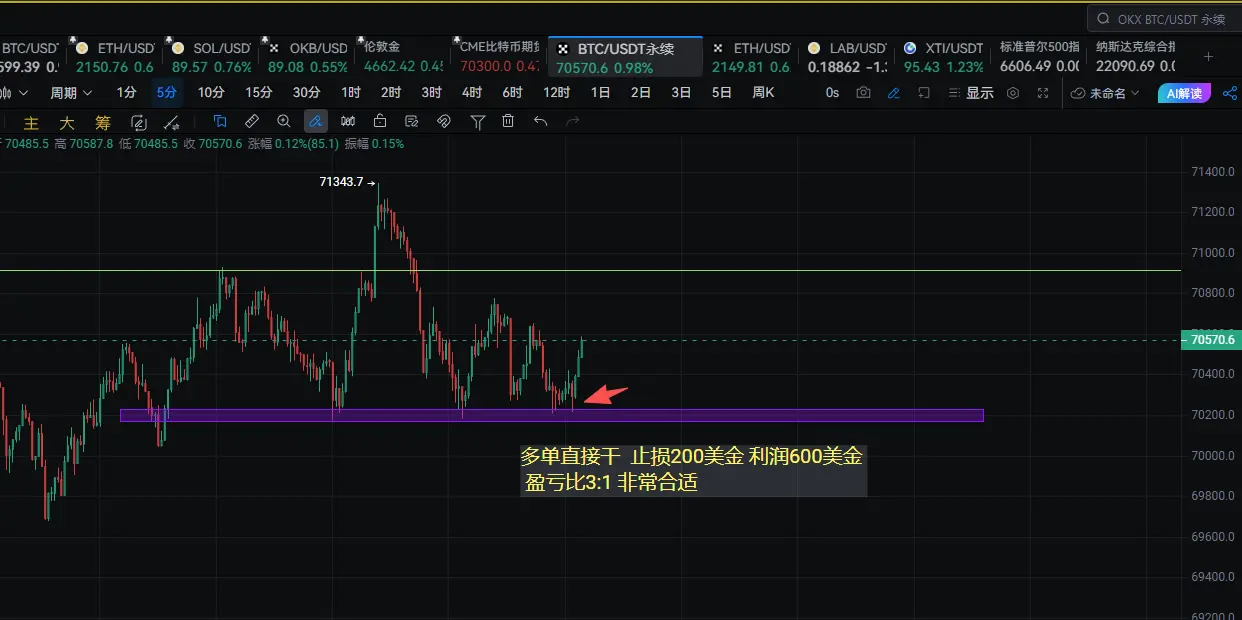1242x620 pixels.
Task: Enter fullscreen chart mode
Action: pyautogui.click(x=1043, y=93)
